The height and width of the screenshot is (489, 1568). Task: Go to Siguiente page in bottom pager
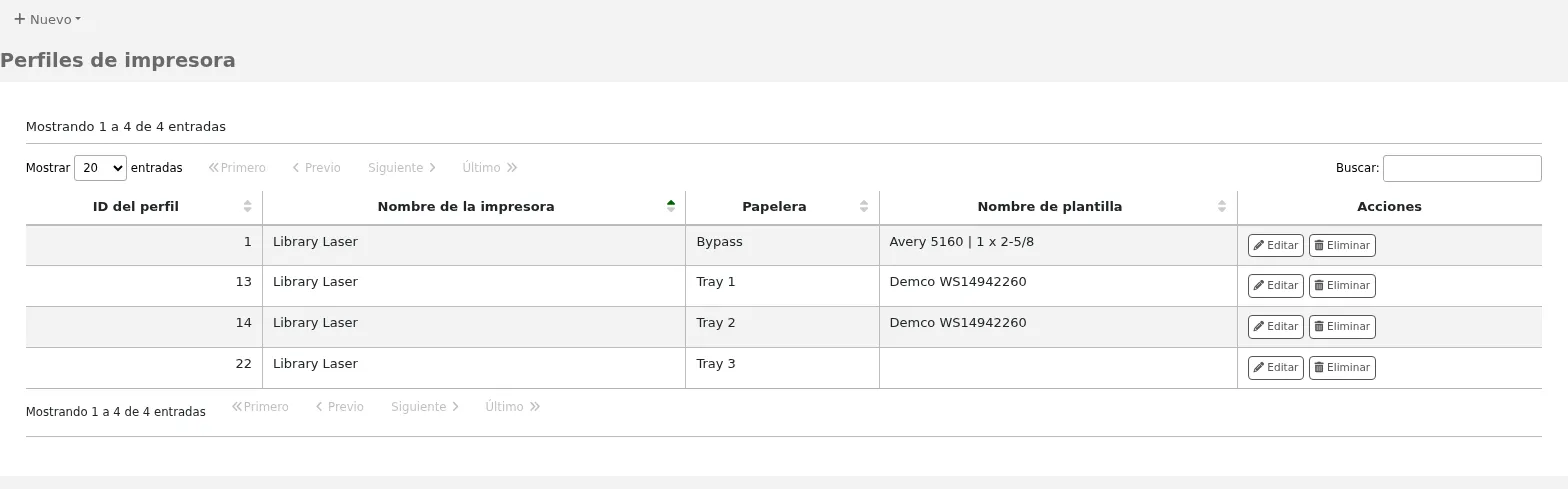pos(425,407)
